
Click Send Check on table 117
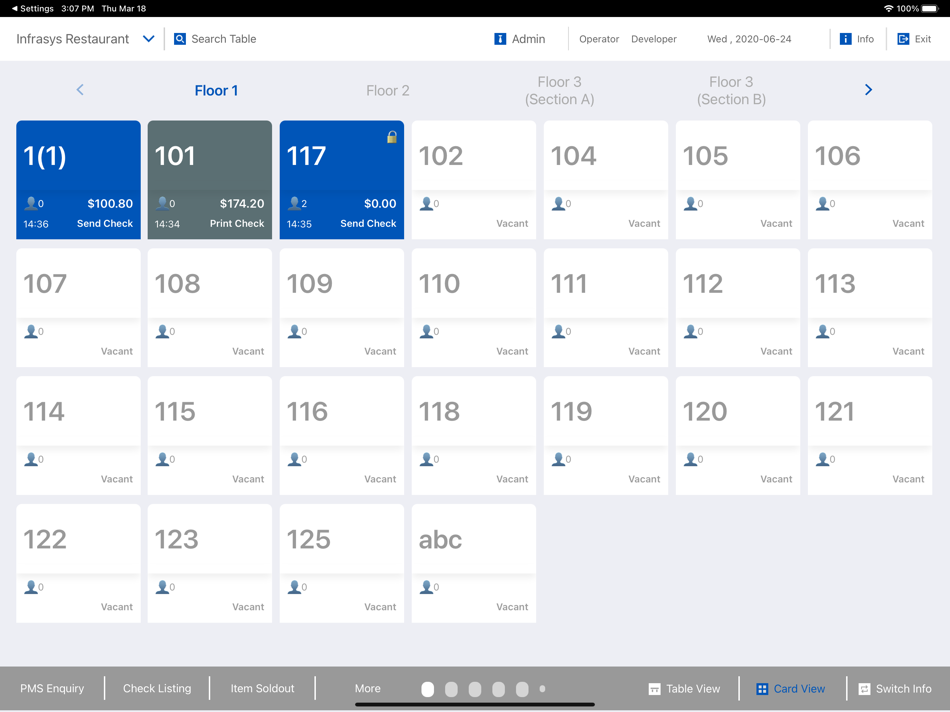click(368, 224)
